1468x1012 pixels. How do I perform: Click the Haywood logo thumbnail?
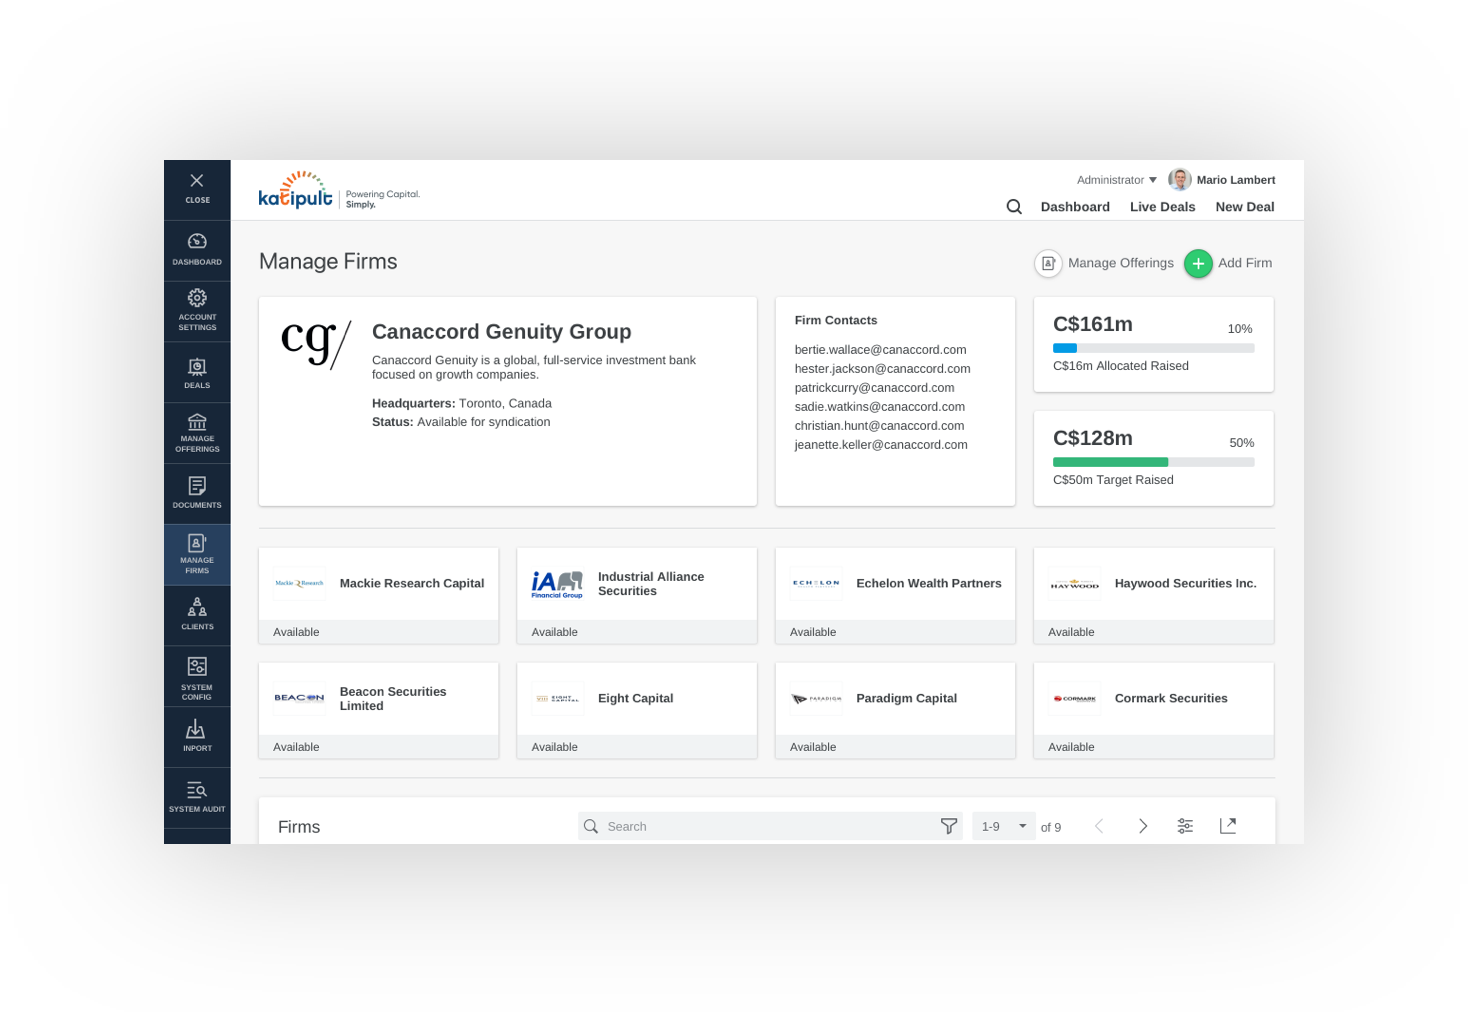tap(1074, 583)
